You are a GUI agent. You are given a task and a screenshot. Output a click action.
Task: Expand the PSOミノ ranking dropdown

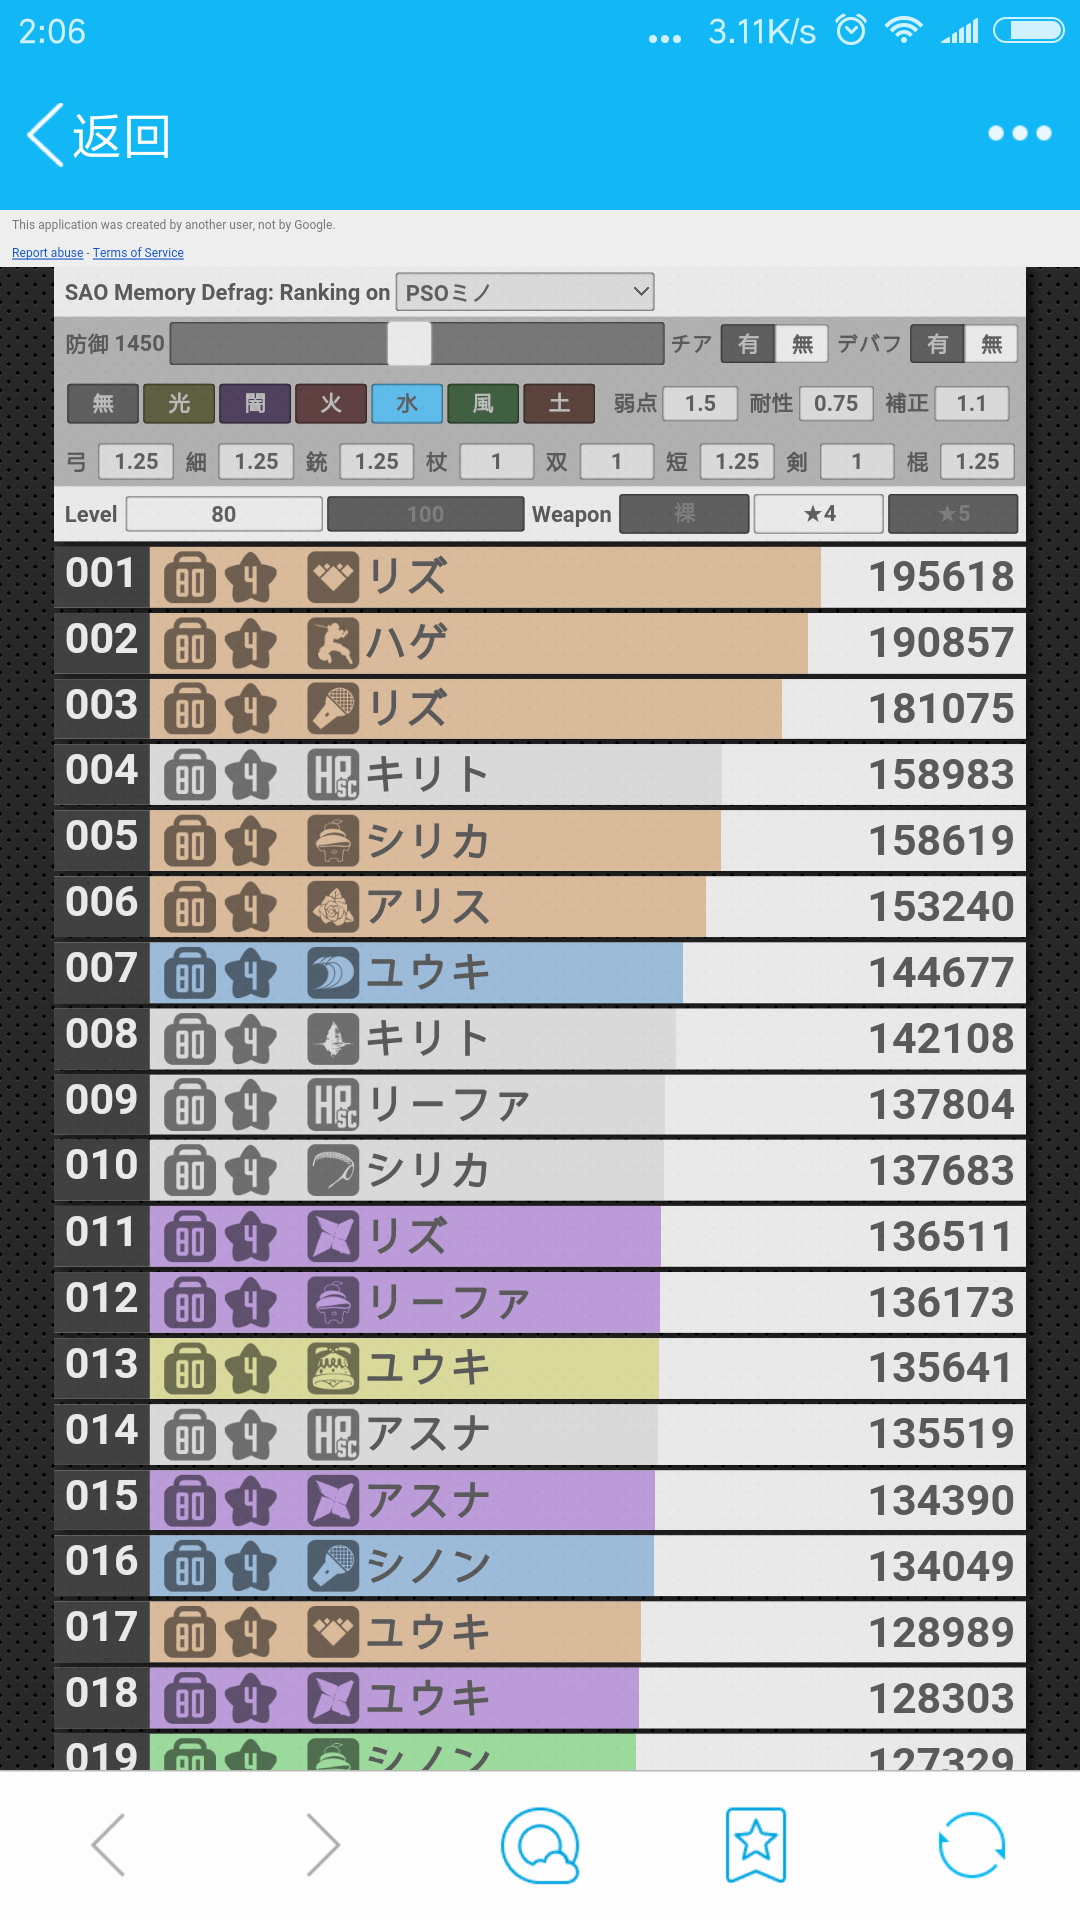pos(525,292)
